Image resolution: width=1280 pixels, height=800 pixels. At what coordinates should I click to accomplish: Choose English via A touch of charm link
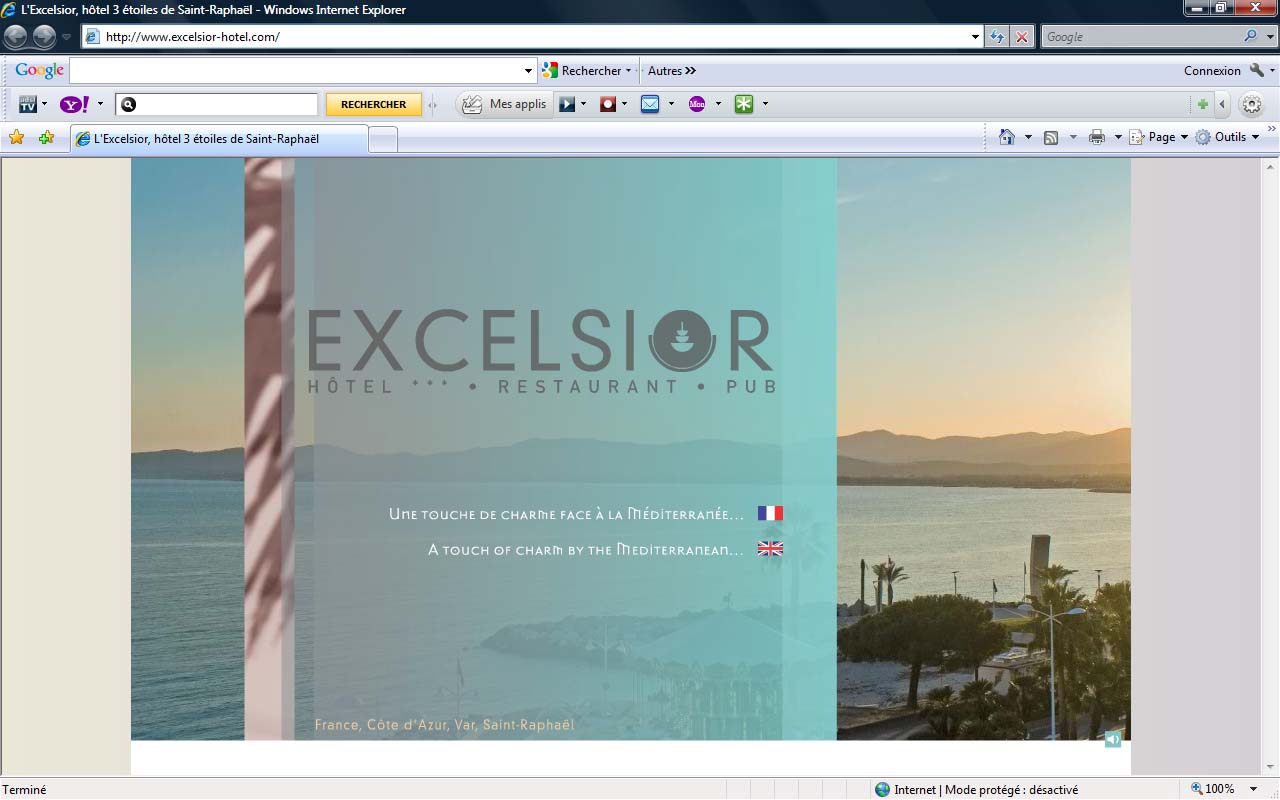(x=586, y=549)
